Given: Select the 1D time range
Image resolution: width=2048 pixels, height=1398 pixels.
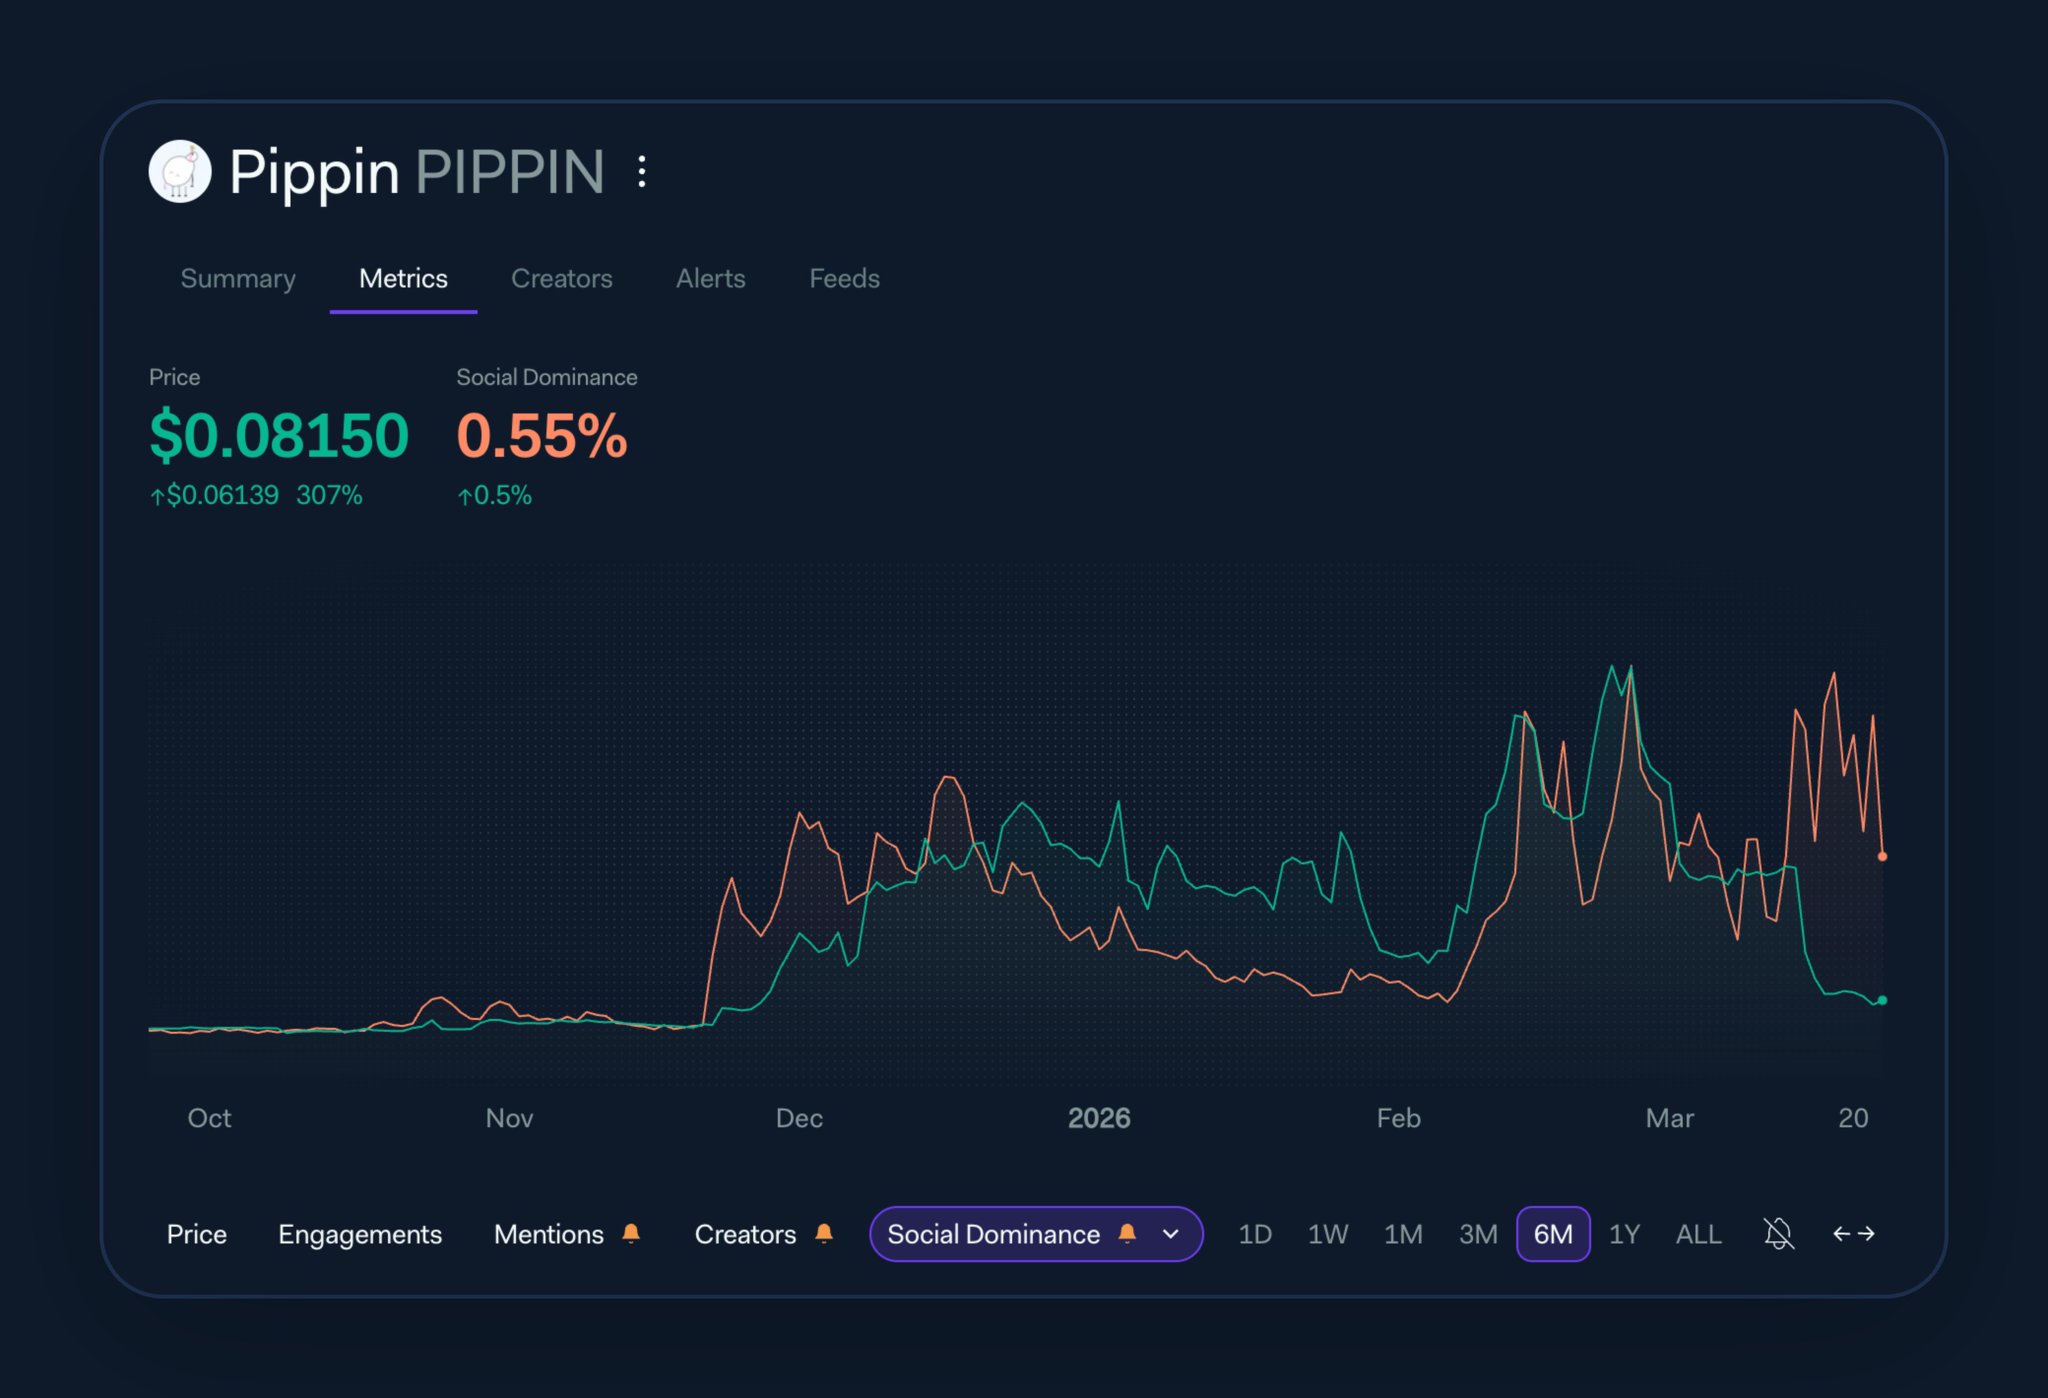Looking at the screenshot, I should pos(1254,1234).
